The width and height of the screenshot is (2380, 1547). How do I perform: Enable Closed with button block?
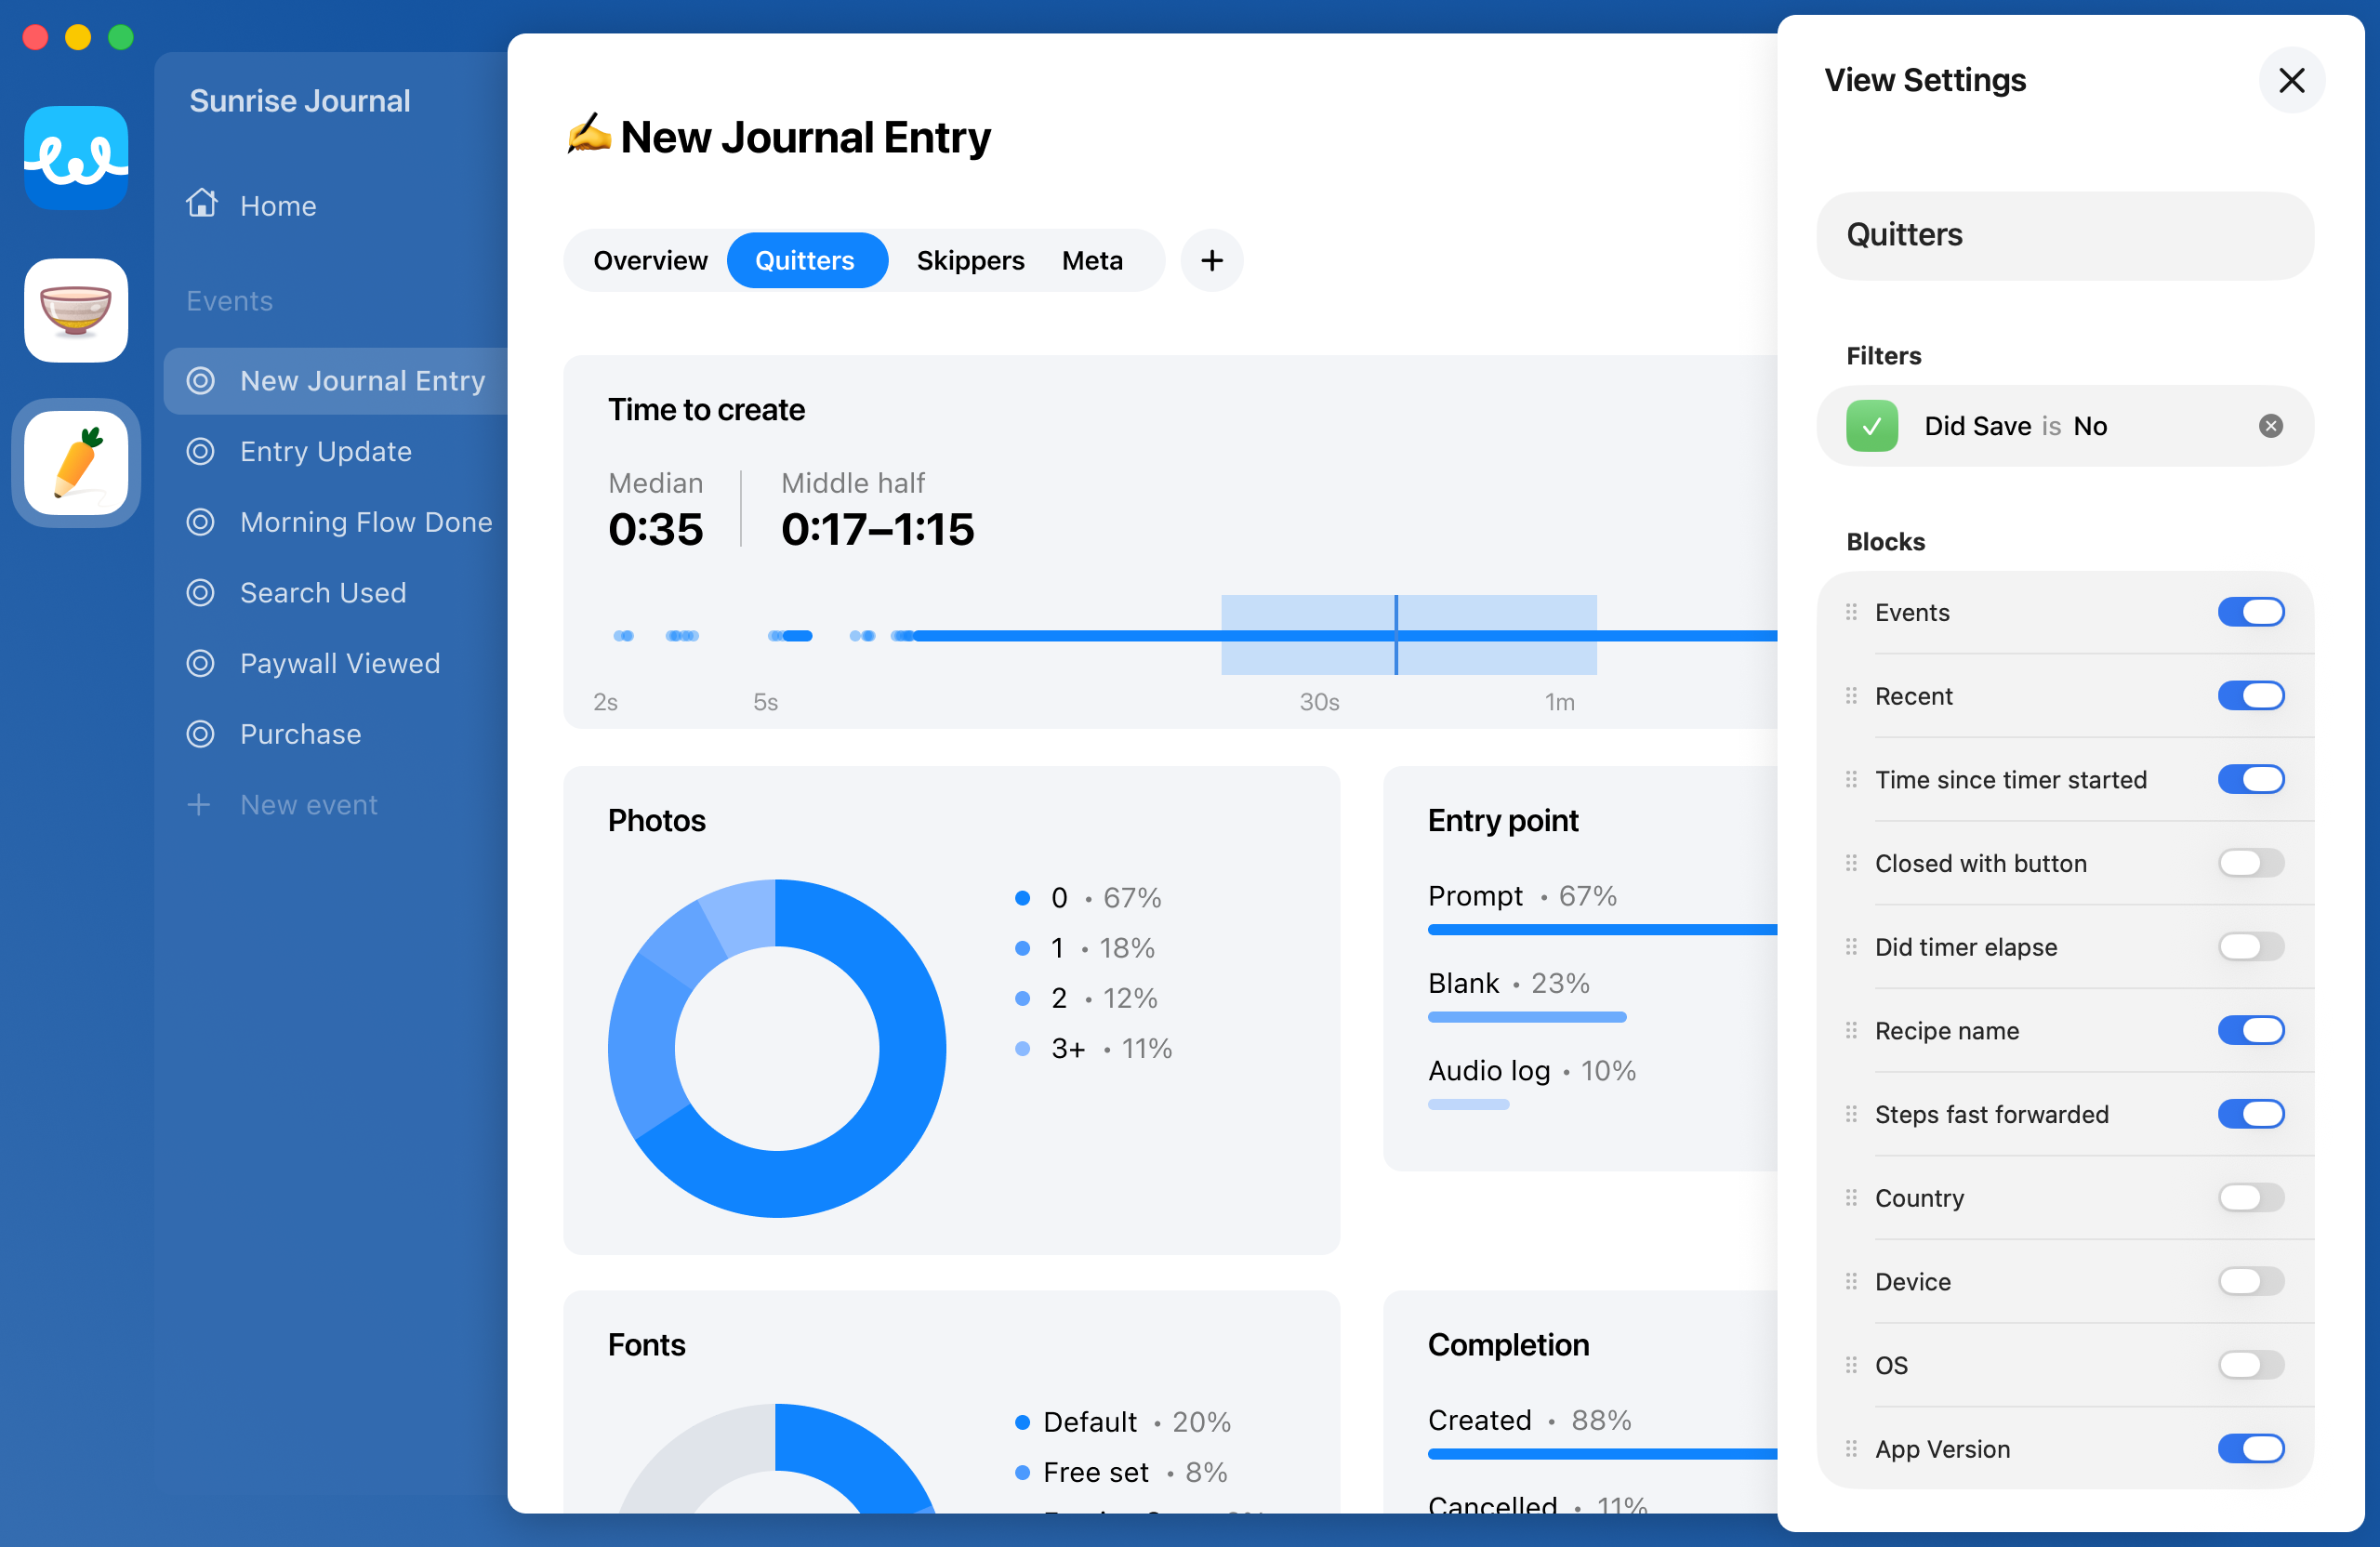pos(2250,863)
